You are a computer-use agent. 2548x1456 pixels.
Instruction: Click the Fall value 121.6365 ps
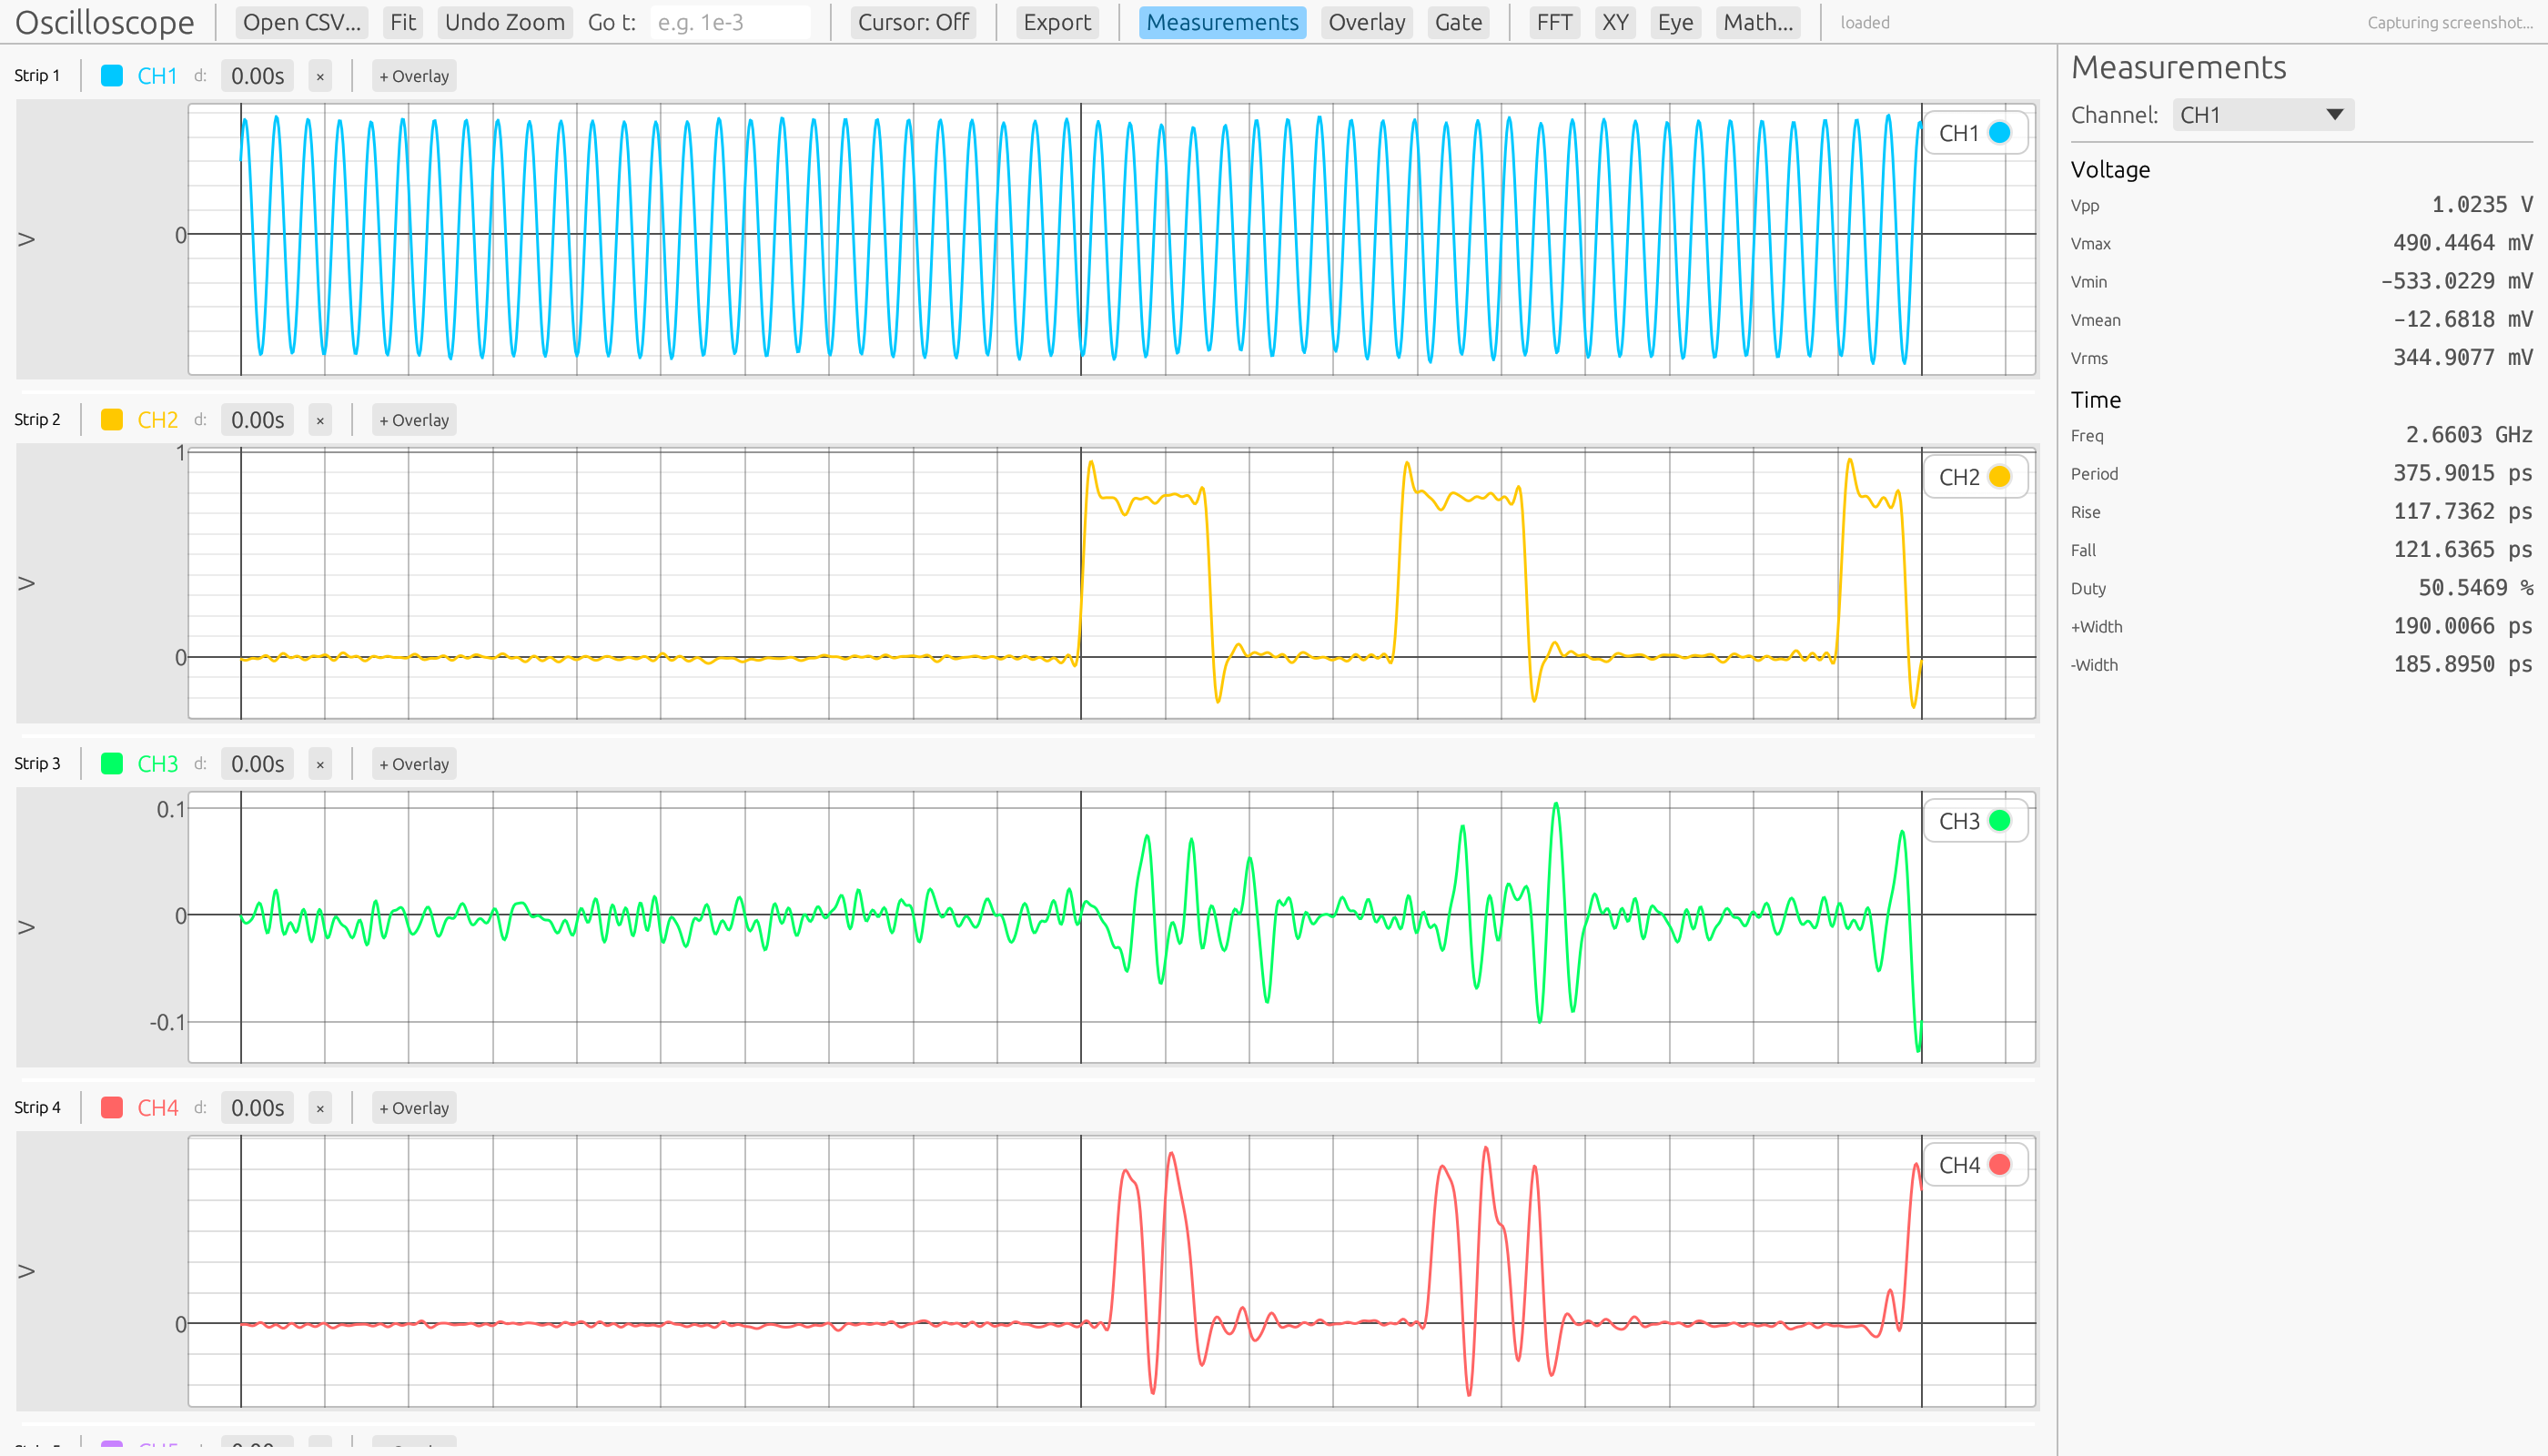click(x=2462, y=549)
